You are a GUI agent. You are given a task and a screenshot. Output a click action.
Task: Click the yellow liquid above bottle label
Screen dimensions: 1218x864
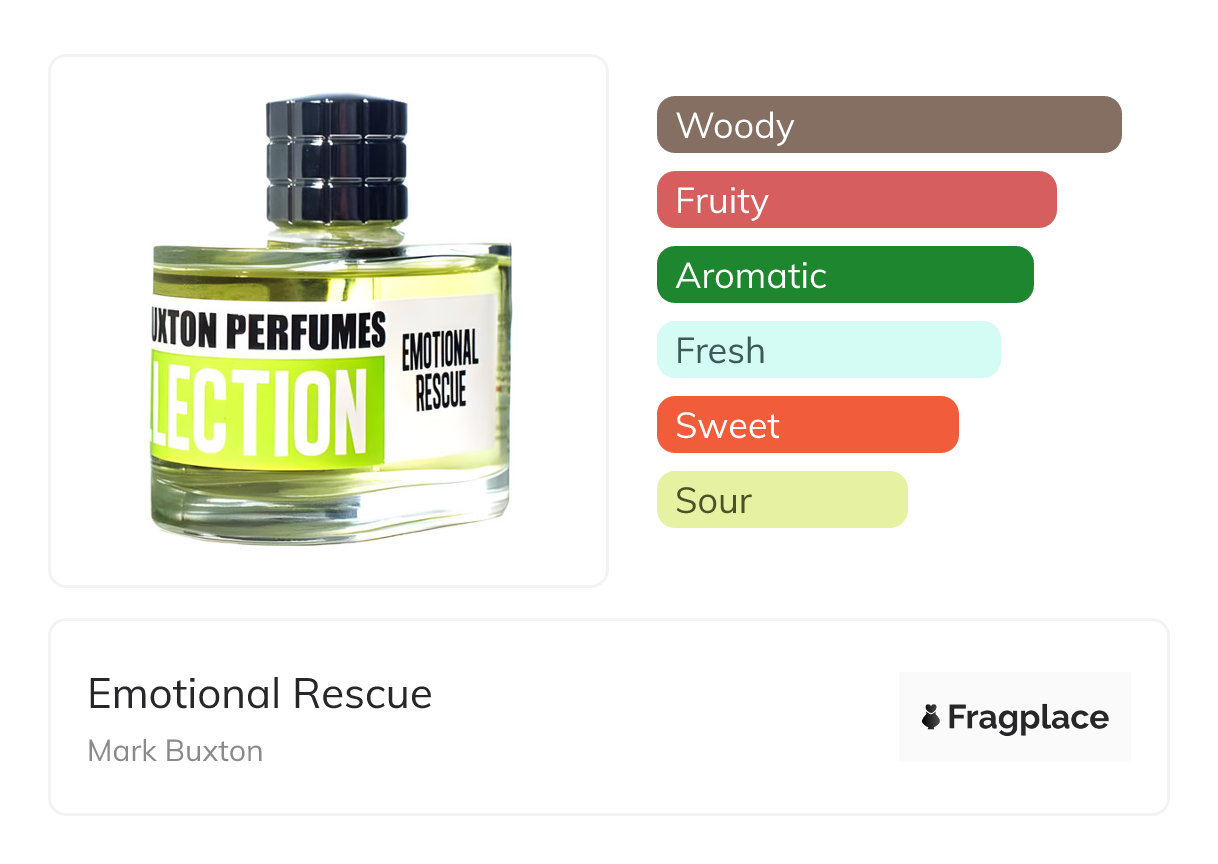(x=330, y=273)
